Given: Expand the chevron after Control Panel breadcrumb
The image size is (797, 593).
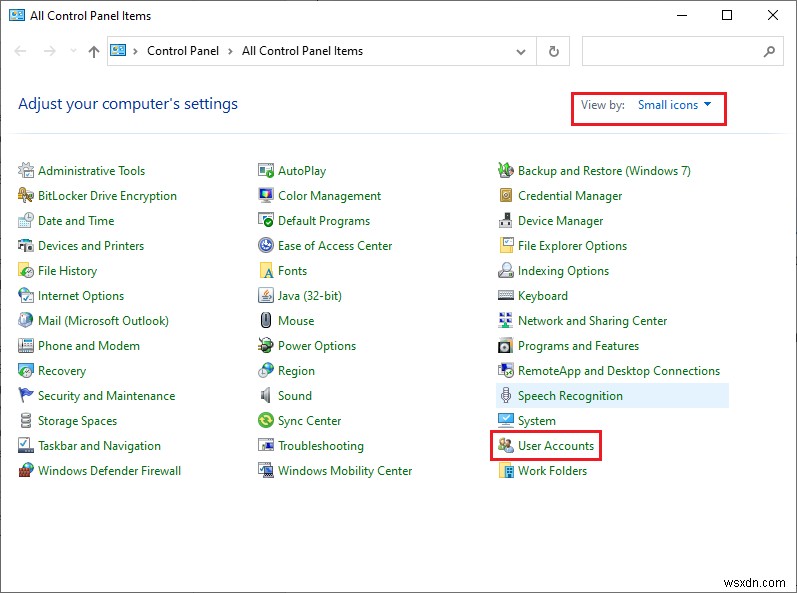Looking at the screenshot, I should point(232,51).
